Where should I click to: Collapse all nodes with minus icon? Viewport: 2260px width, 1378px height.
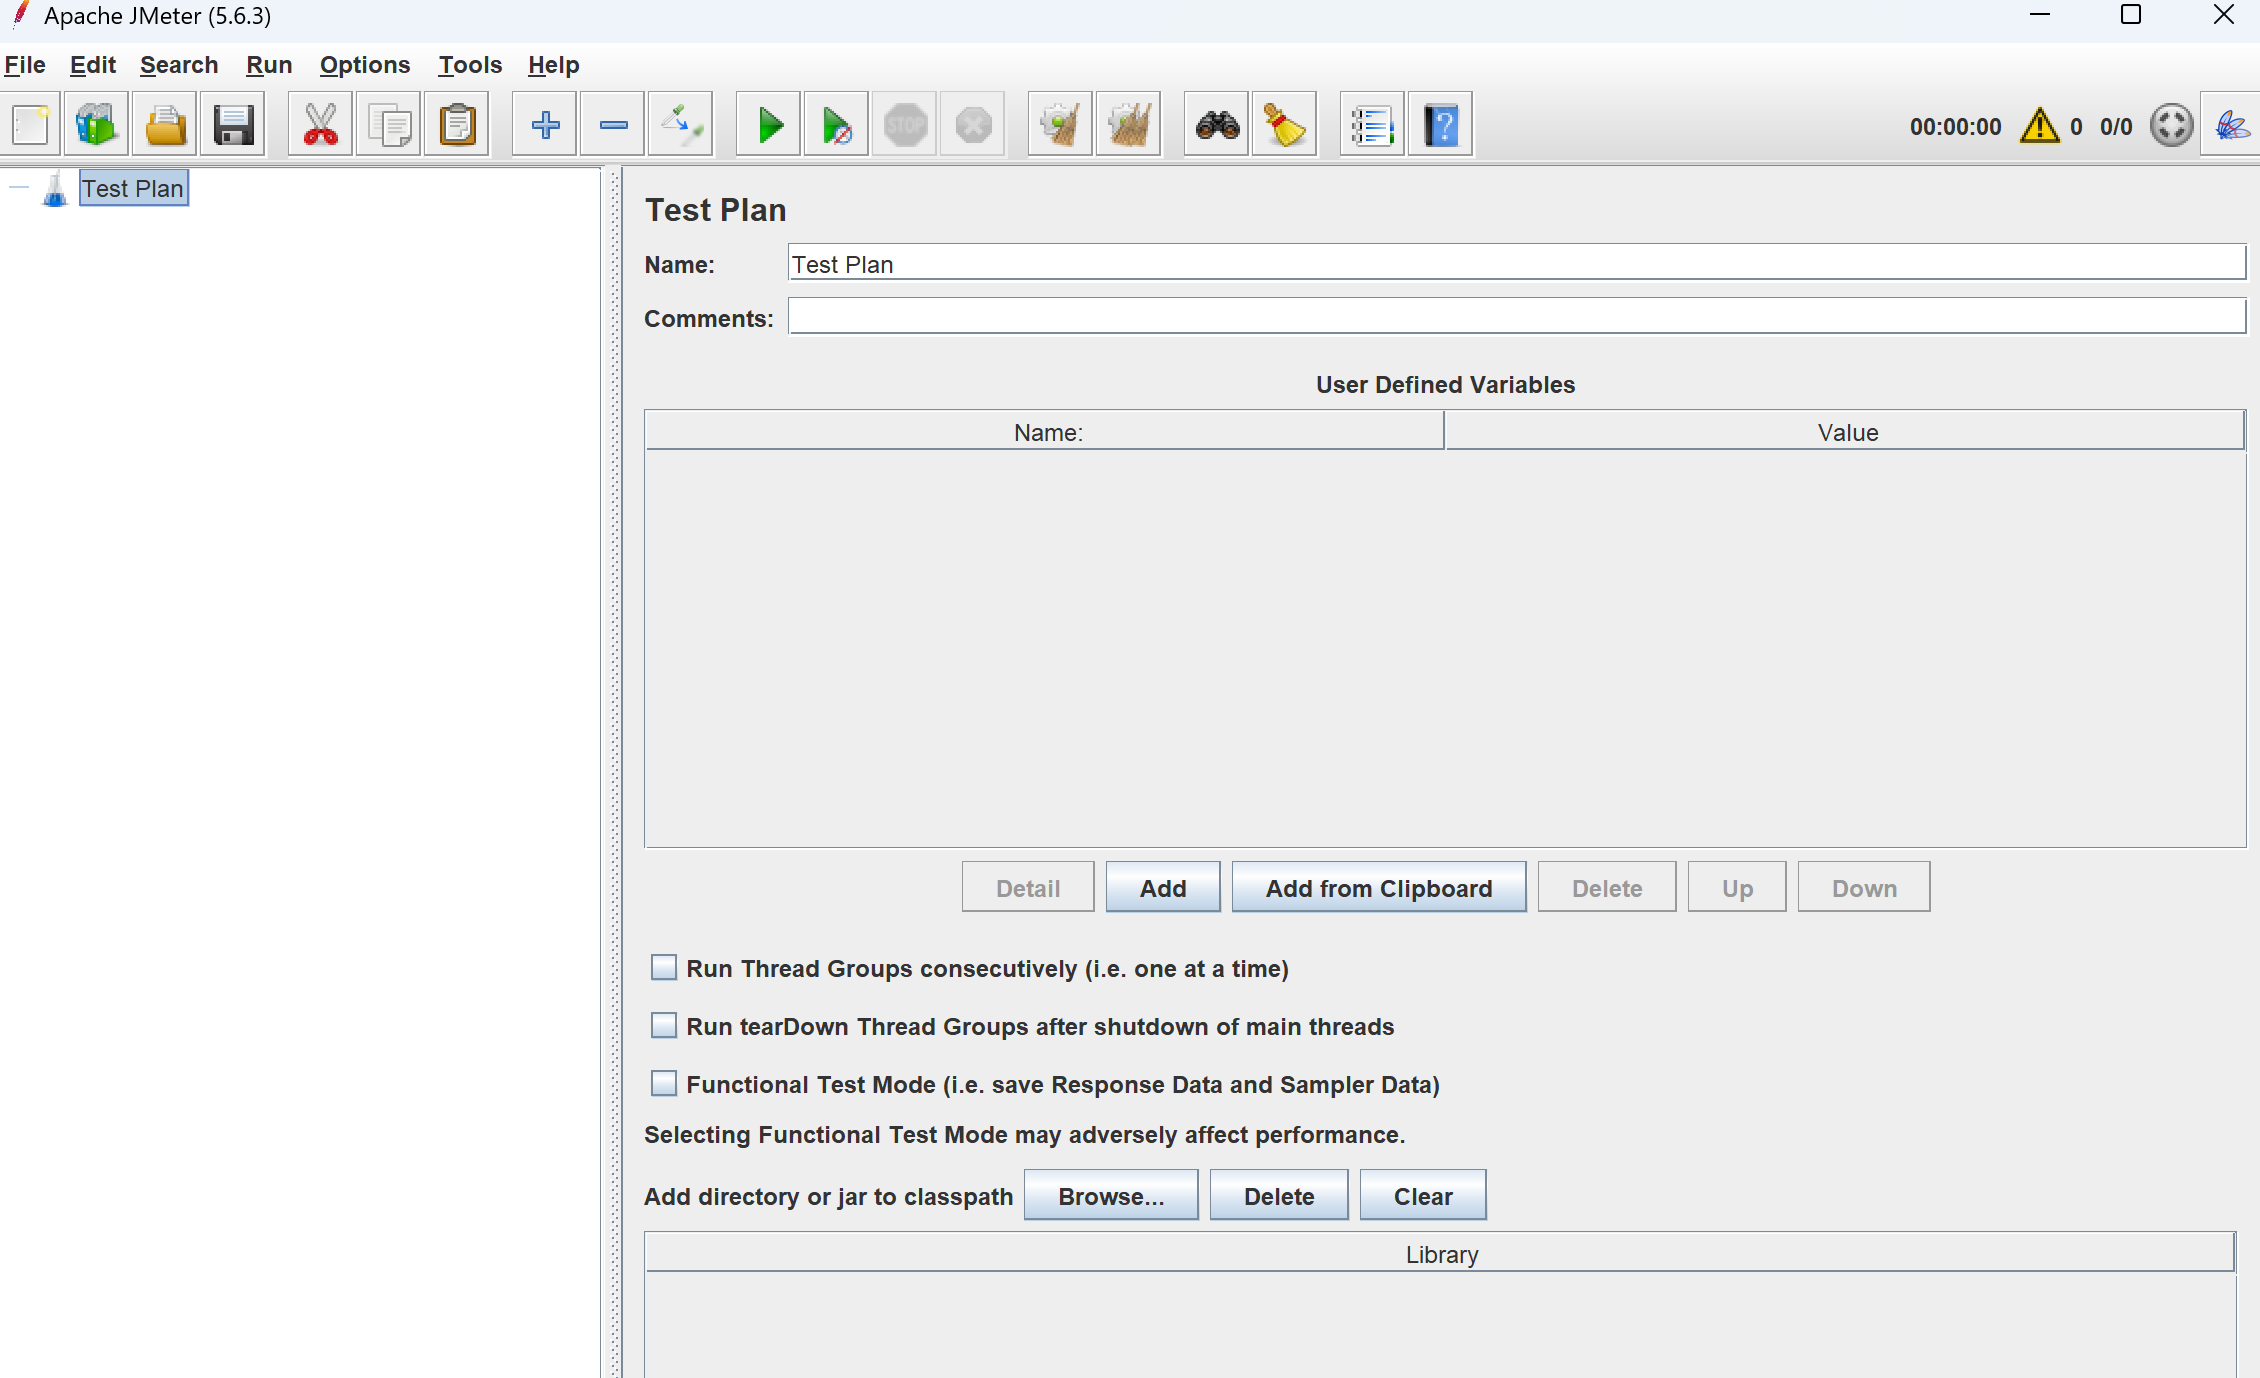613,125
